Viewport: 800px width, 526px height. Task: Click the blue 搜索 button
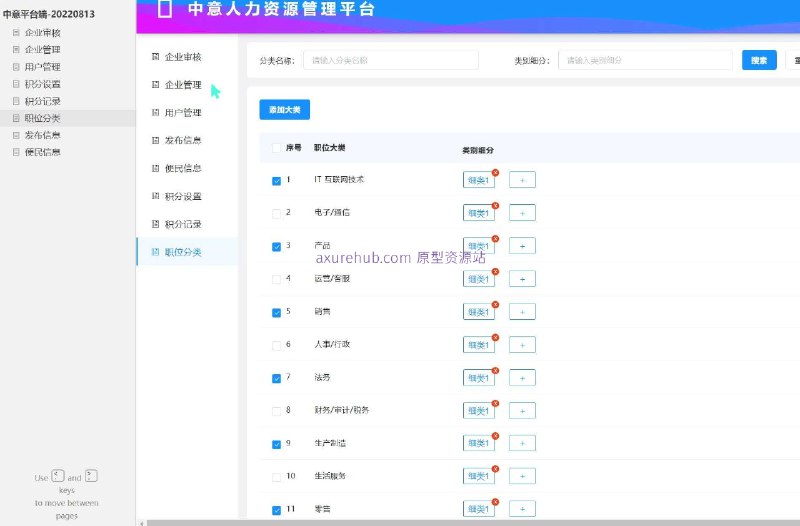click(759, 60)
